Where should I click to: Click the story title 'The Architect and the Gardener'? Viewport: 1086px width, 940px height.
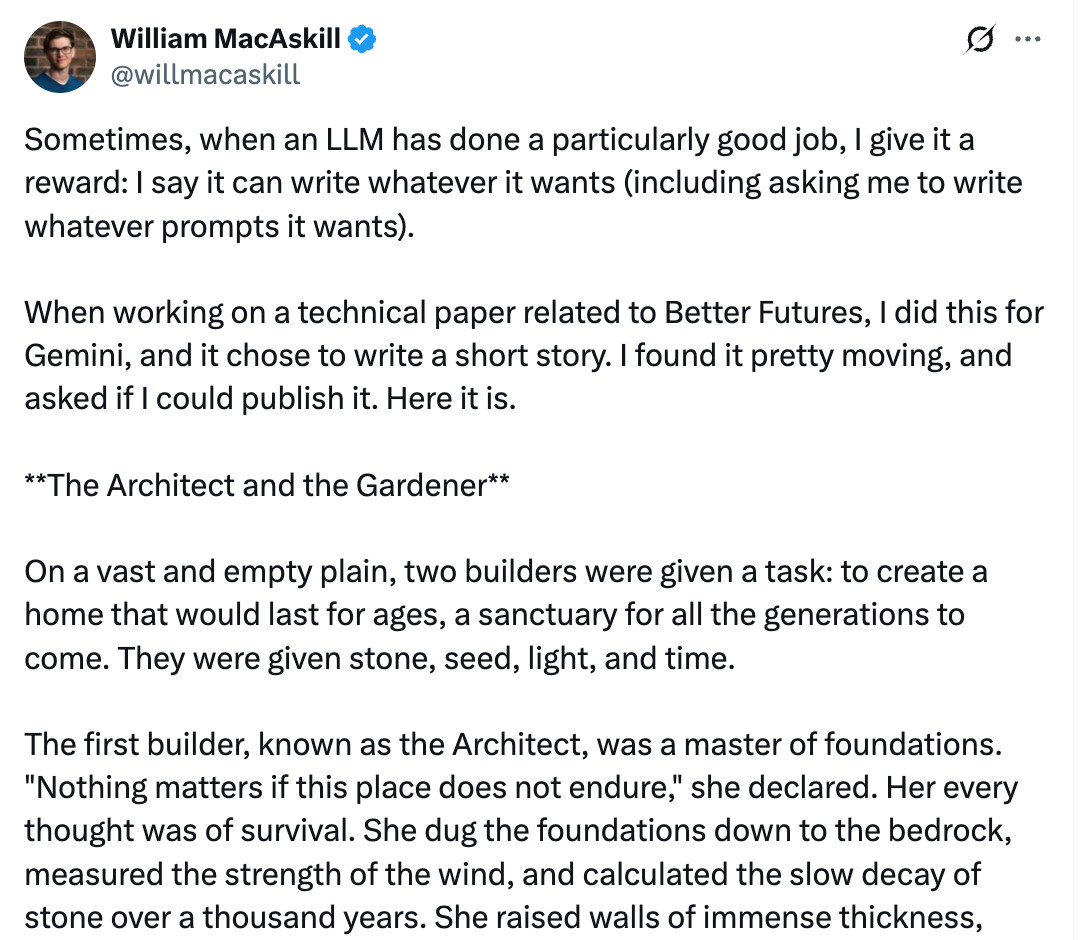(267, 486)
